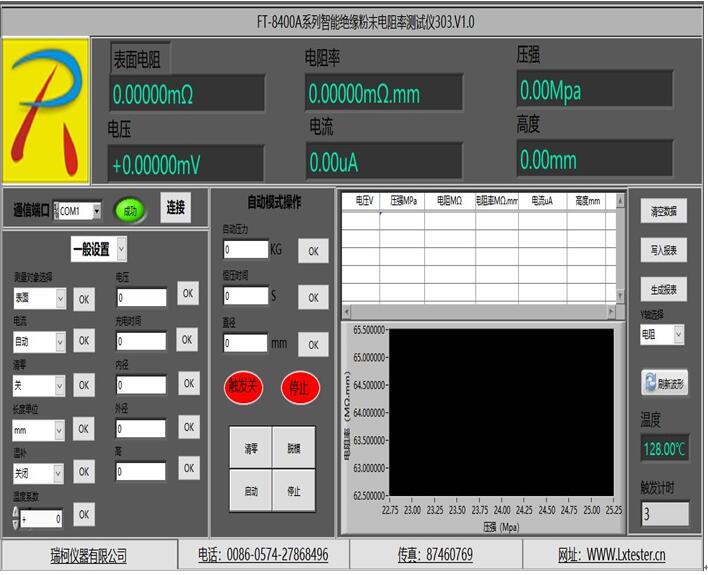
Task: Click the 温度系数 stepper arrows
Action: pyautogui.click(x=16, y=518)
